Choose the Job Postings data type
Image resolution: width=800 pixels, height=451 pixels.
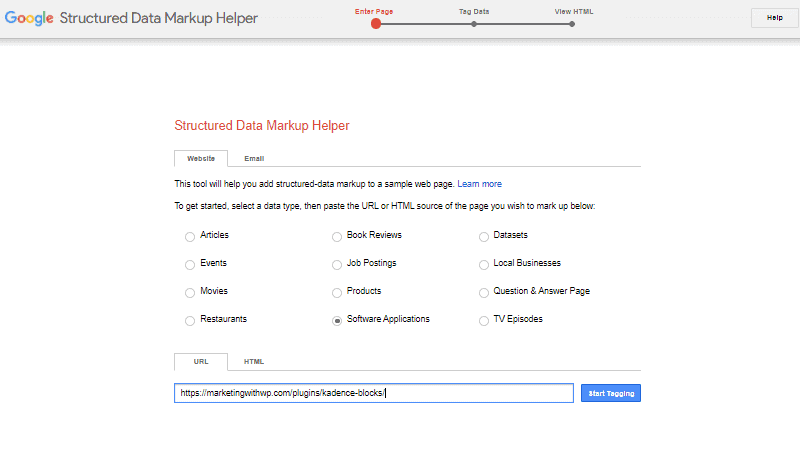tap(337, 265)
